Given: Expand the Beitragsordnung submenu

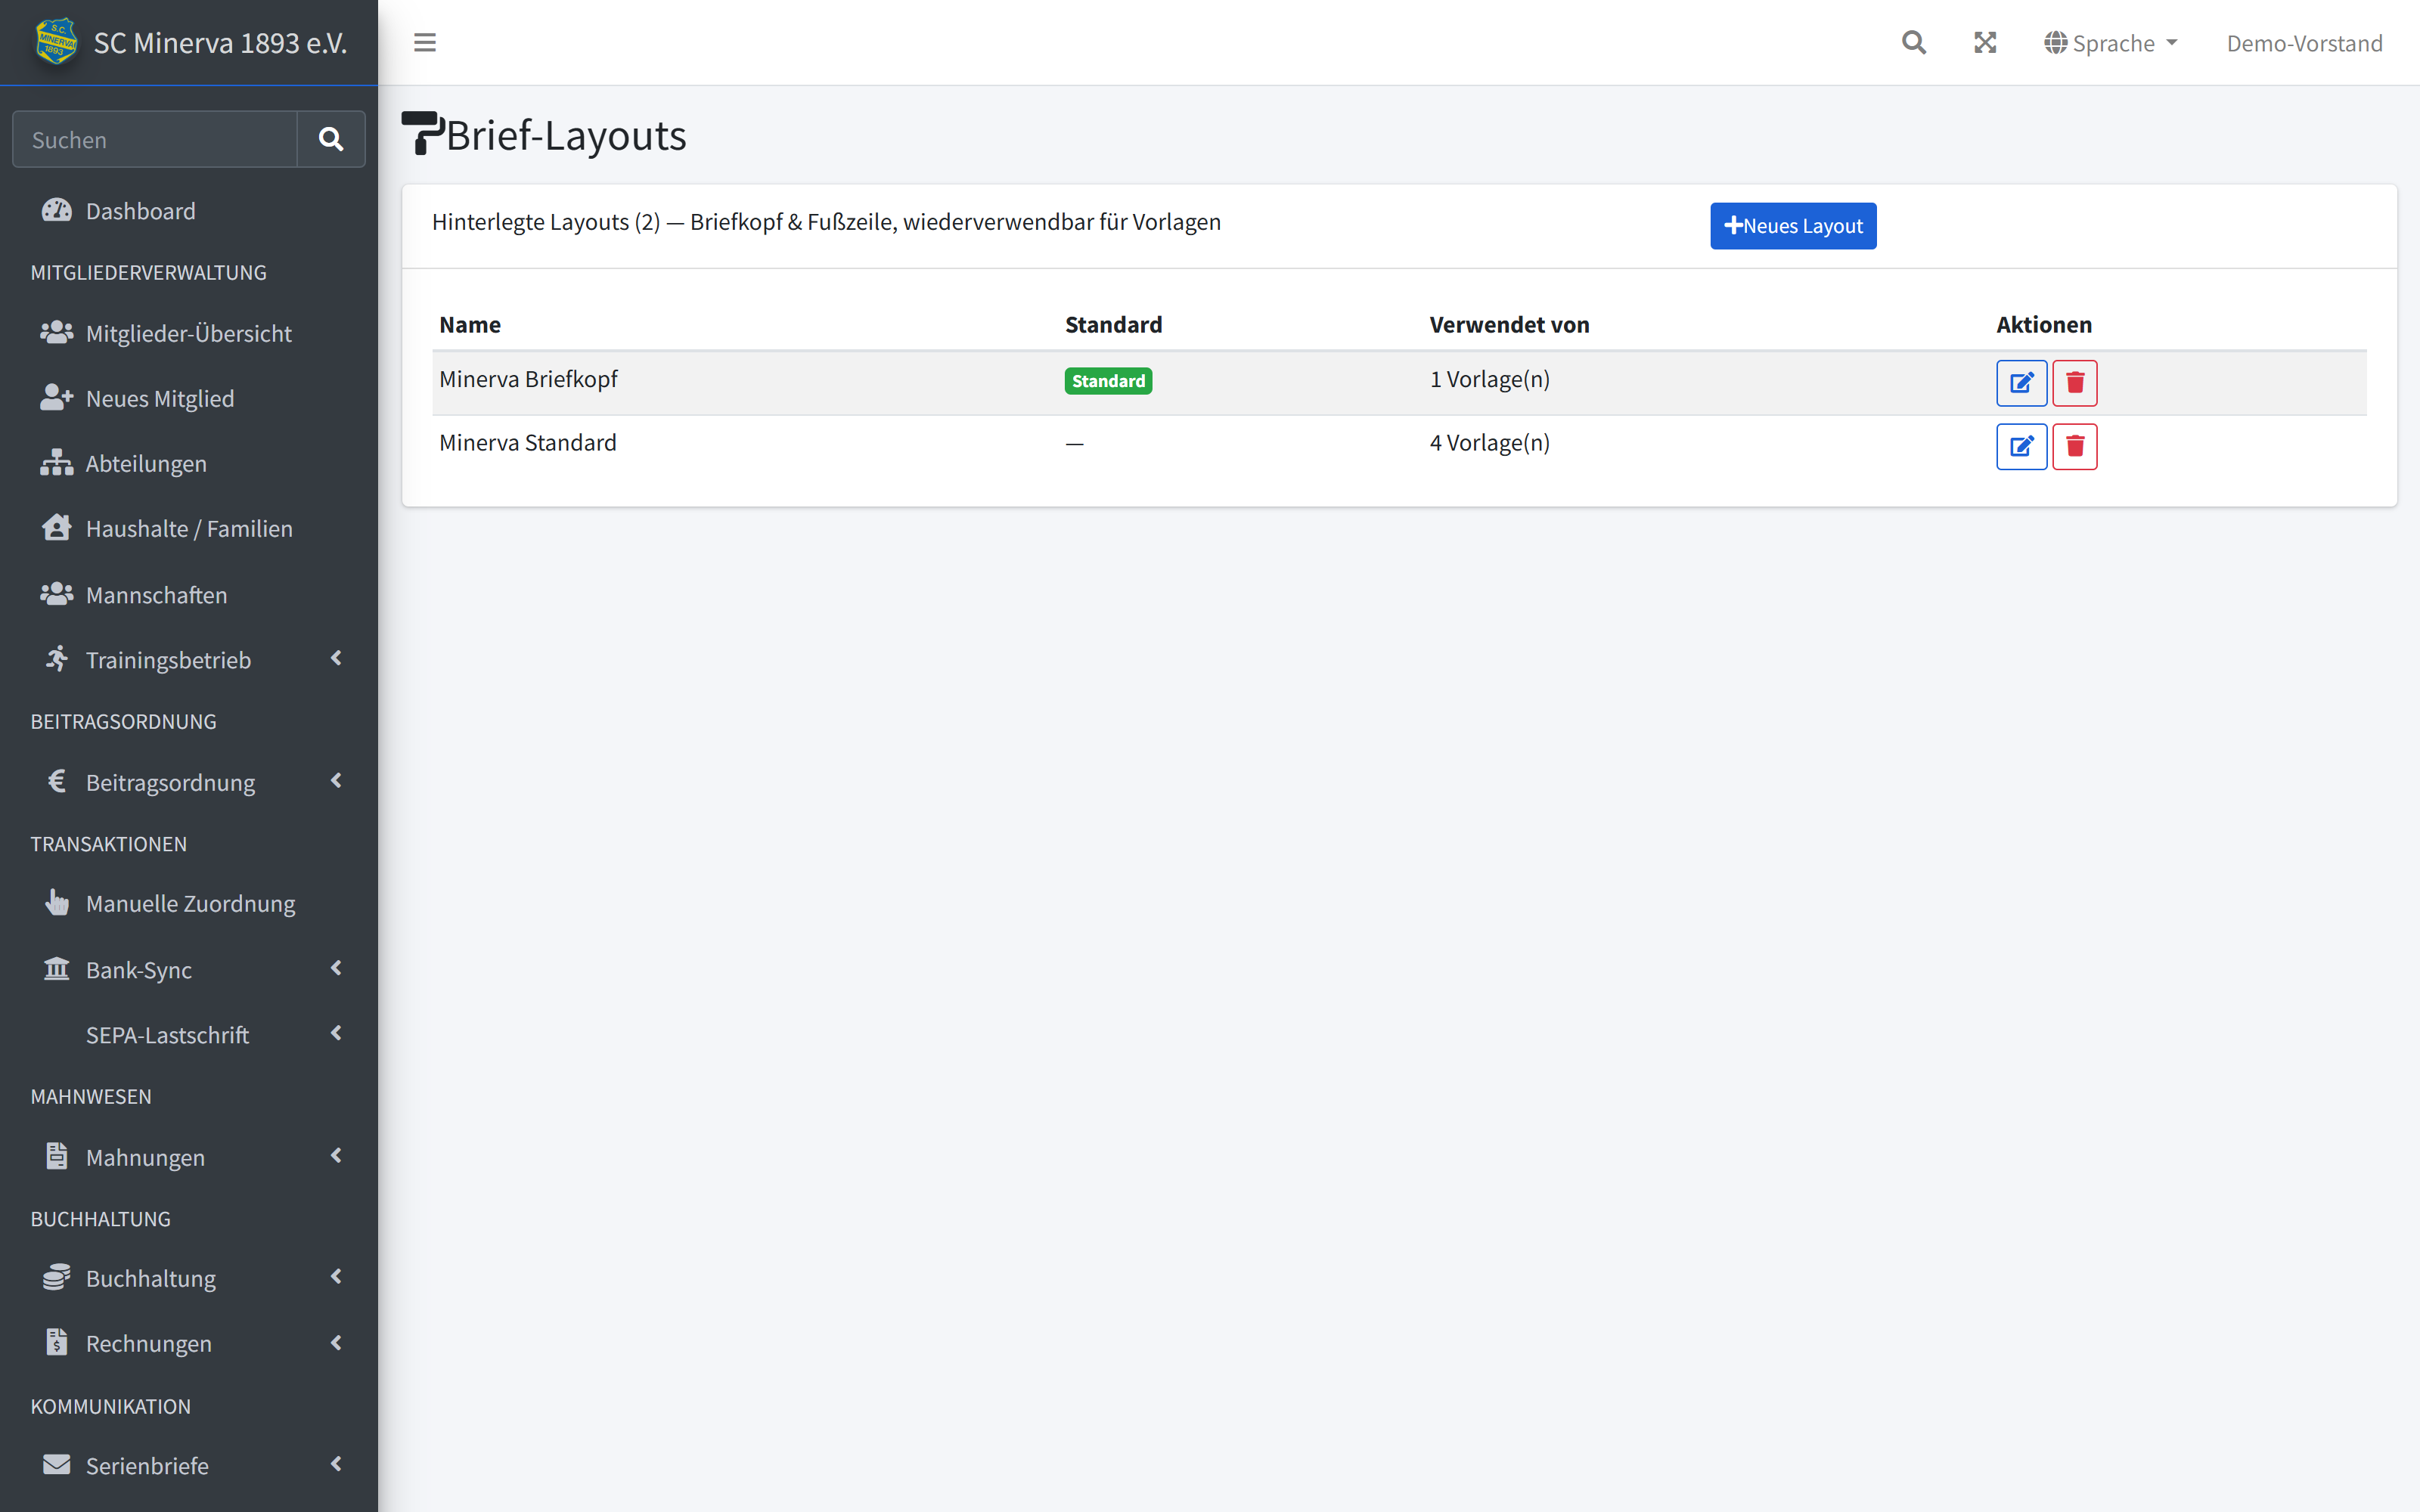Looking at the screenshot, I should 189,782.
